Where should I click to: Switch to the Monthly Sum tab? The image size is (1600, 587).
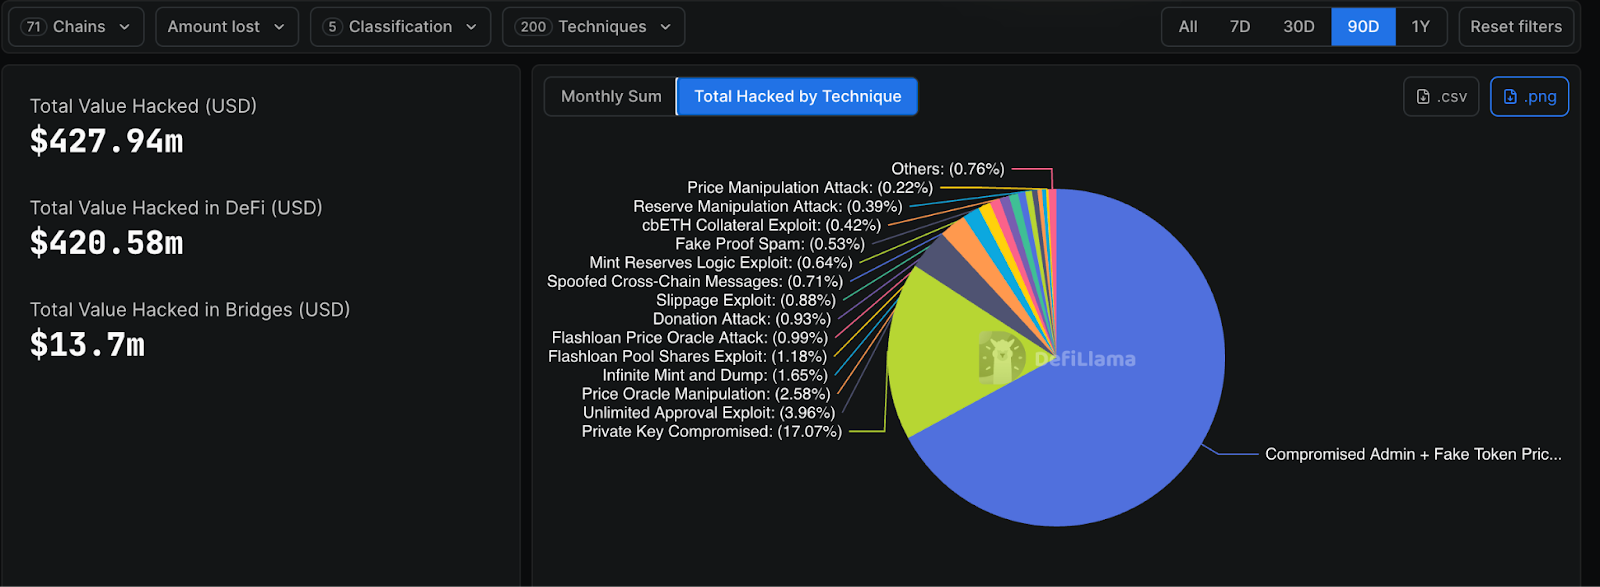pos(611,97)
